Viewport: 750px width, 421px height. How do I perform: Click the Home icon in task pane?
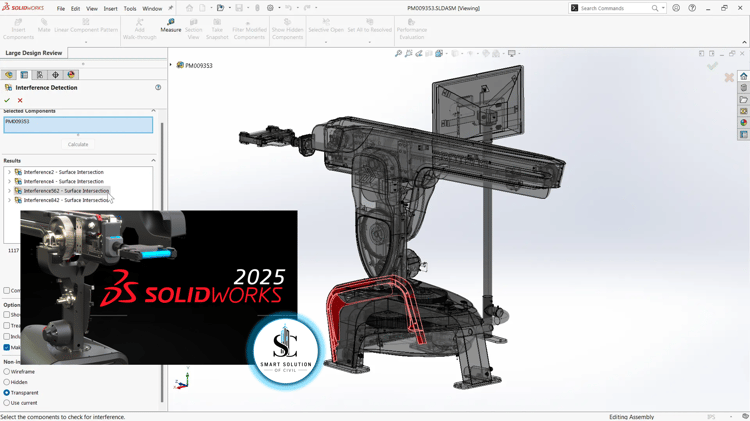pyautogui.click(x=743, y=77)
